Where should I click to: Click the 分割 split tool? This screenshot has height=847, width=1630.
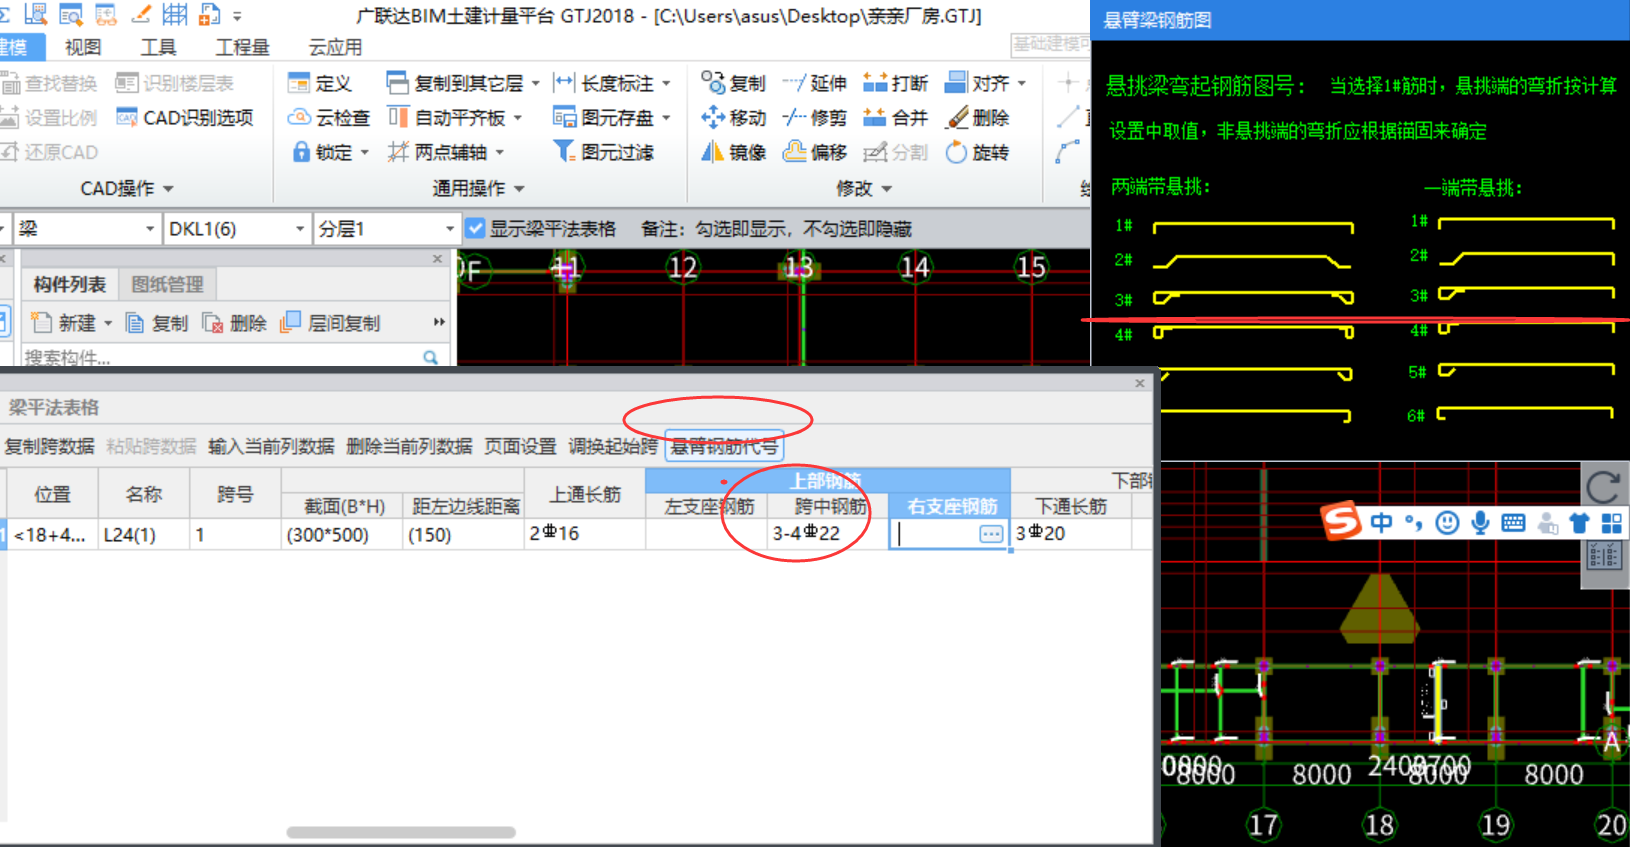coord(896,152)
